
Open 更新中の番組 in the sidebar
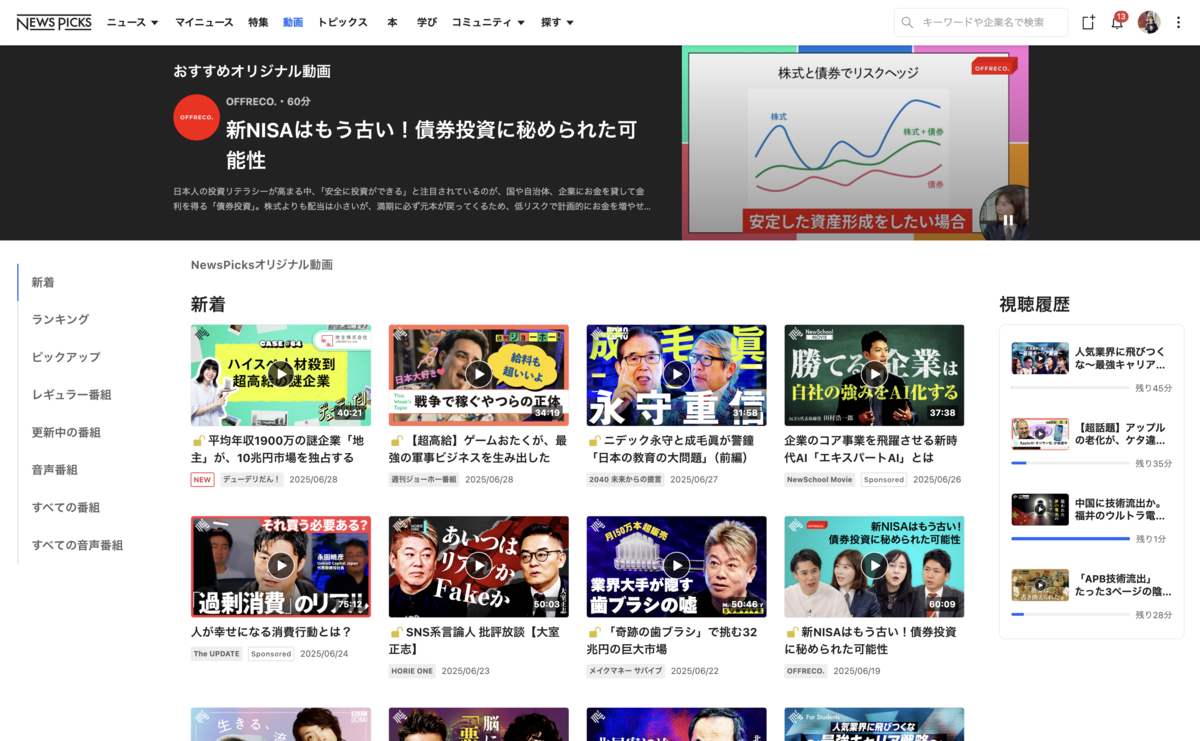66,432
